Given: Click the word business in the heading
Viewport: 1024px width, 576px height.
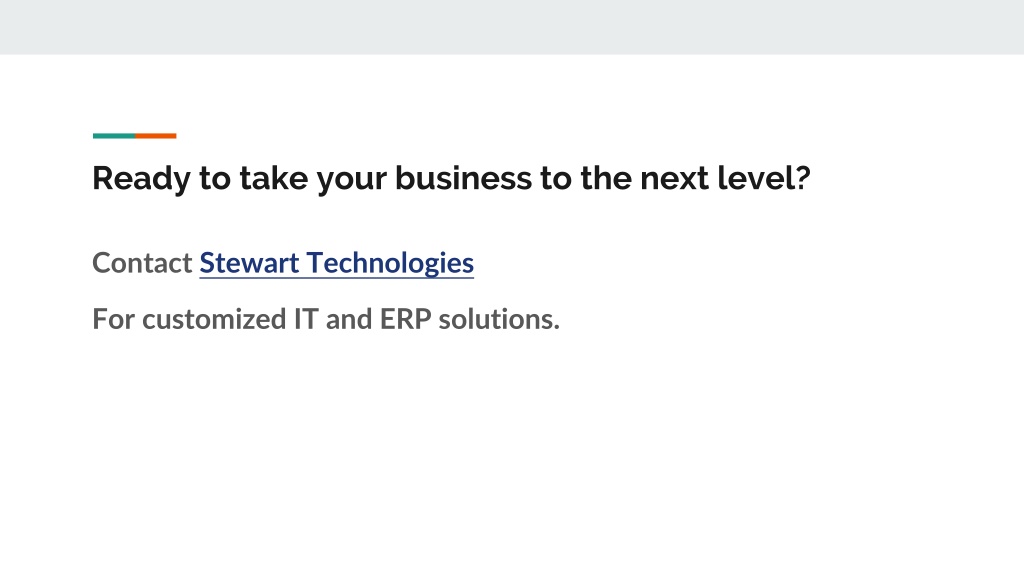Looking at the screenshot, I should click(463, 178).
